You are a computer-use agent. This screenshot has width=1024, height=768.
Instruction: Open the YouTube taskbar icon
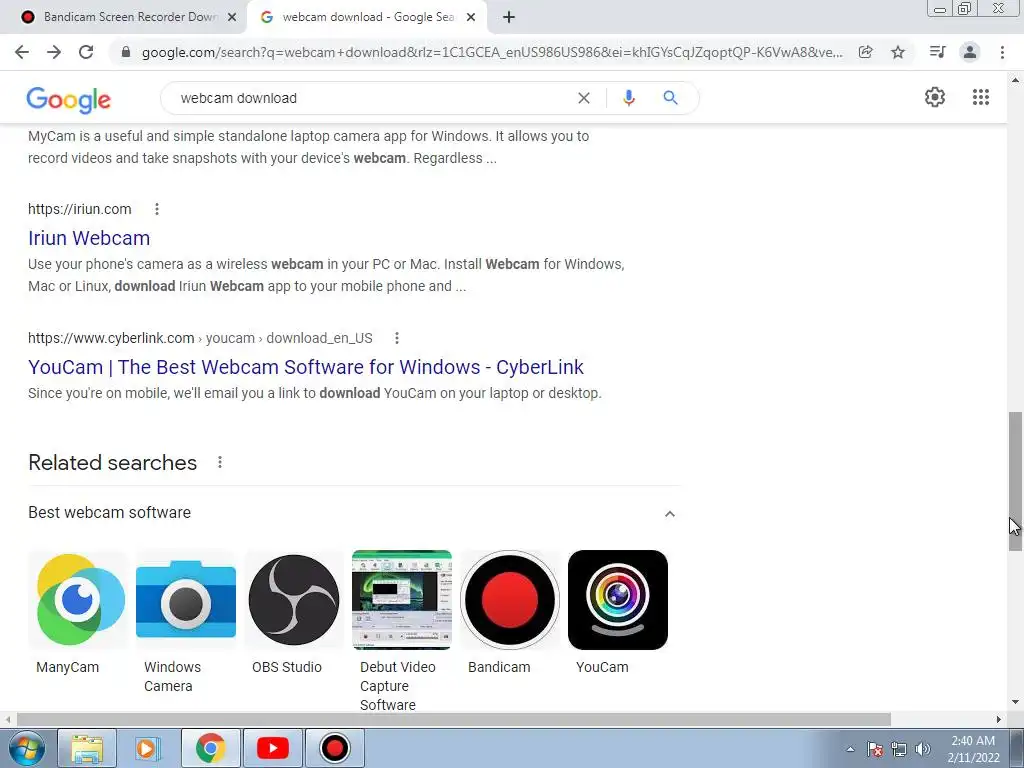click(273, 748)
